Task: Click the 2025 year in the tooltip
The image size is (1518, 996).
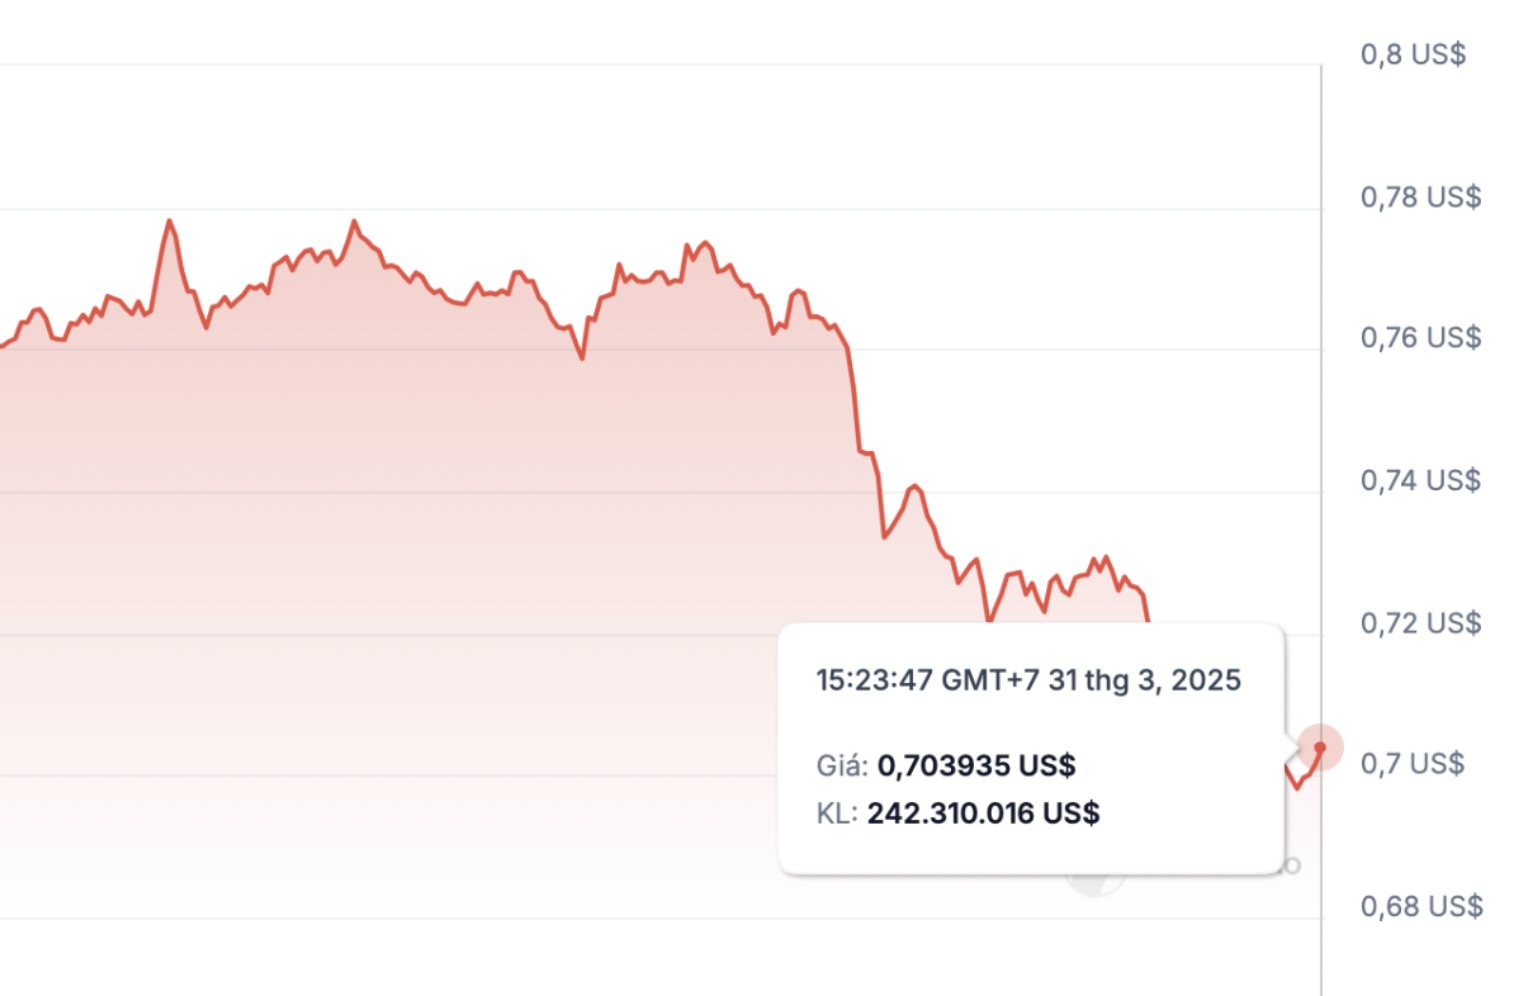Action: tap(1206, 680)
